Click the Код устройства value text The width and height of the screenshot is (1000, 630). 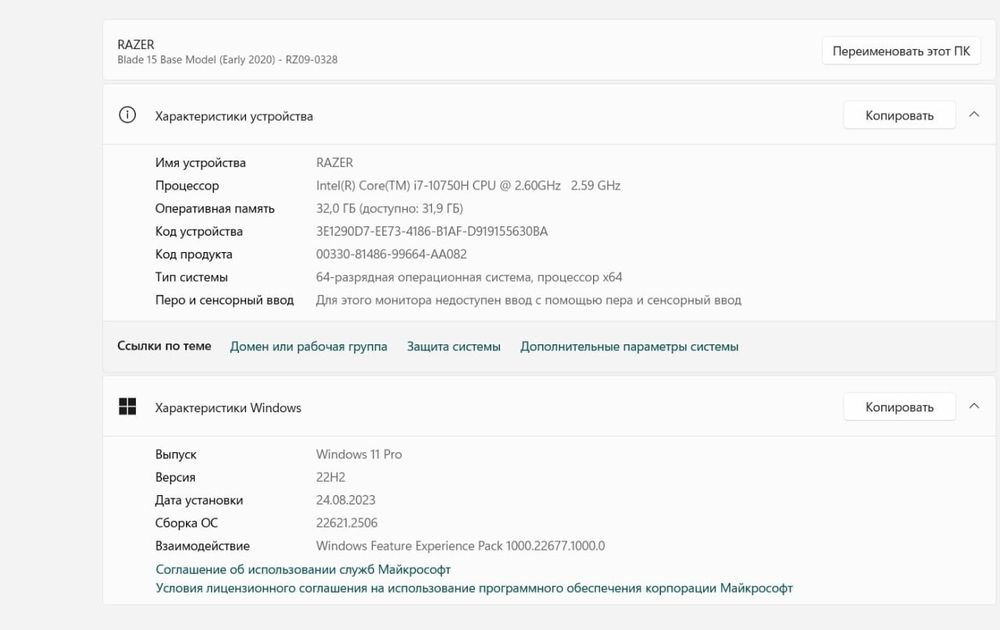431,231
